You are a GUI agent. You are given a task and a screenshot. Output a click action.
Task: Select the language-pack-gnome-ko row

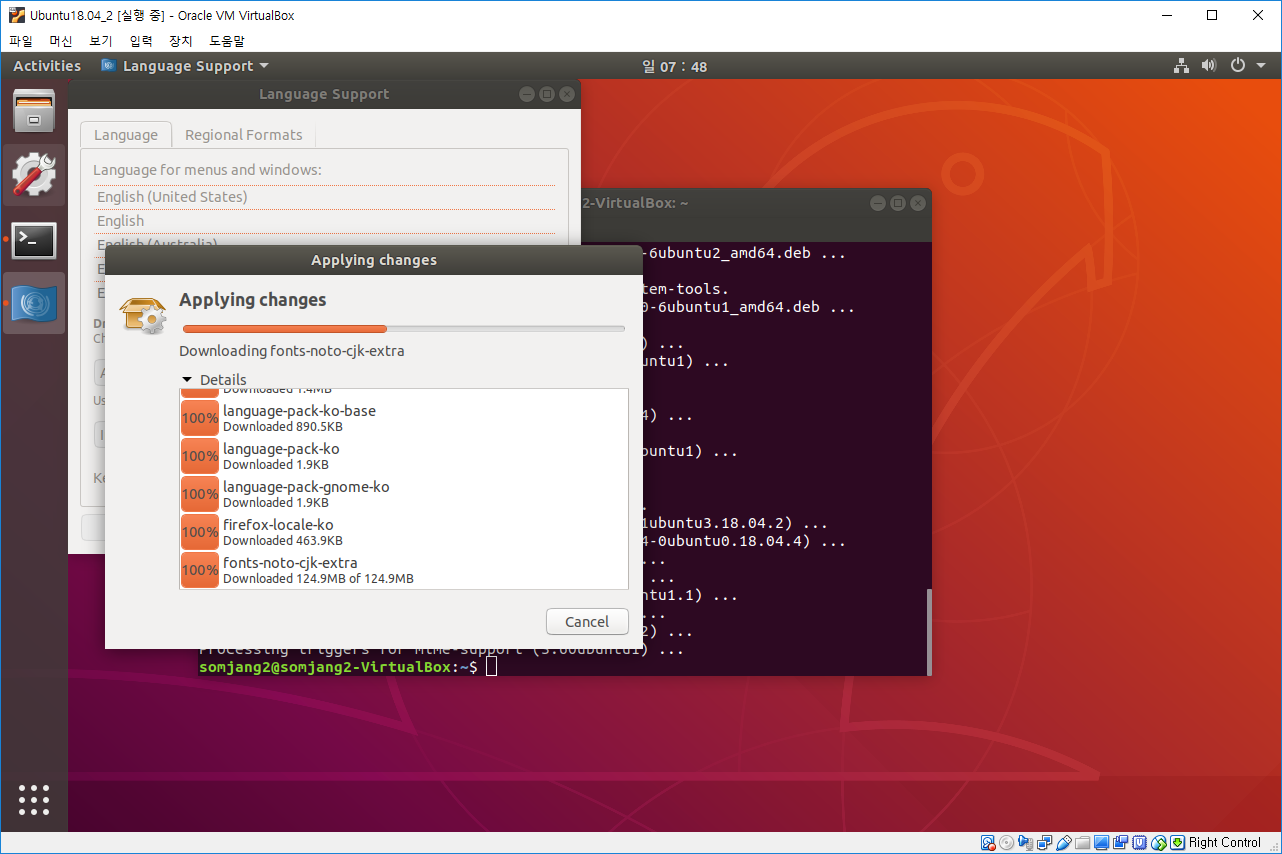click(x=404, y=494)
